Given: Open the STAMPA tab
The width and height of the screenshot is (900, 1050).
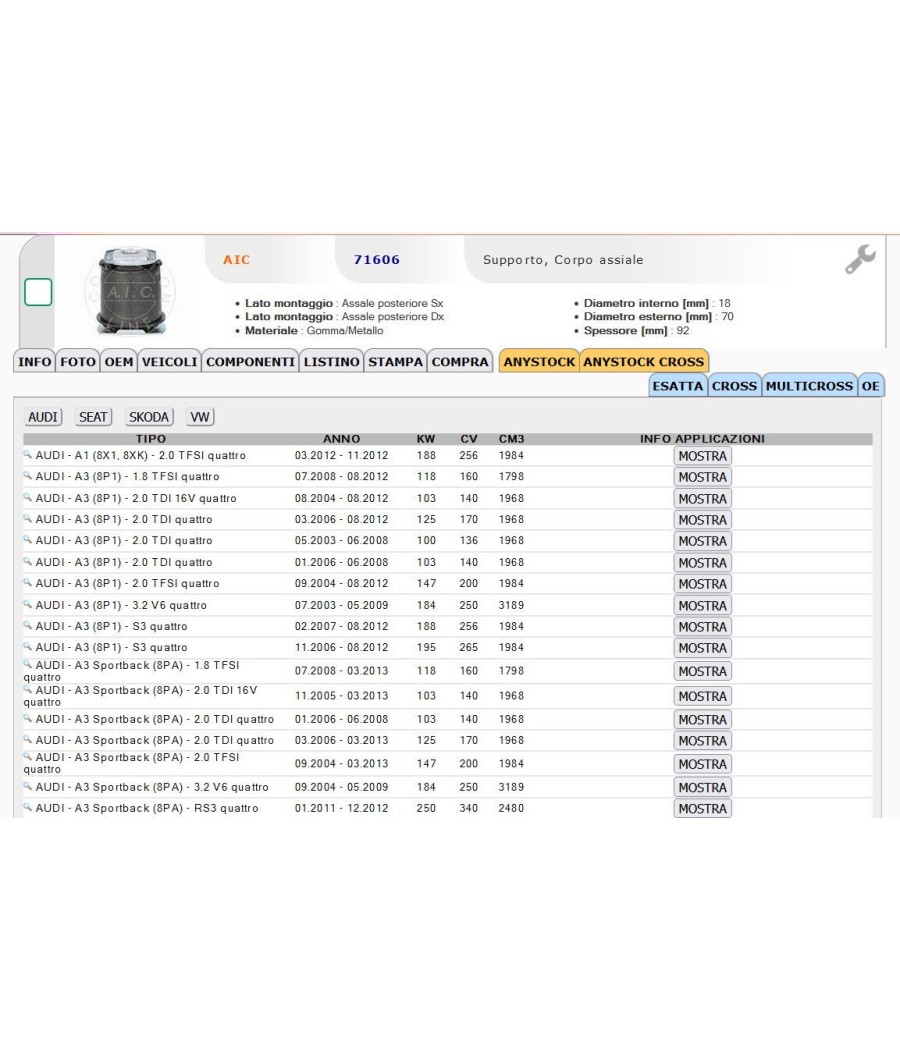Looking at the screenshot, I should click(x=395, y=362).
